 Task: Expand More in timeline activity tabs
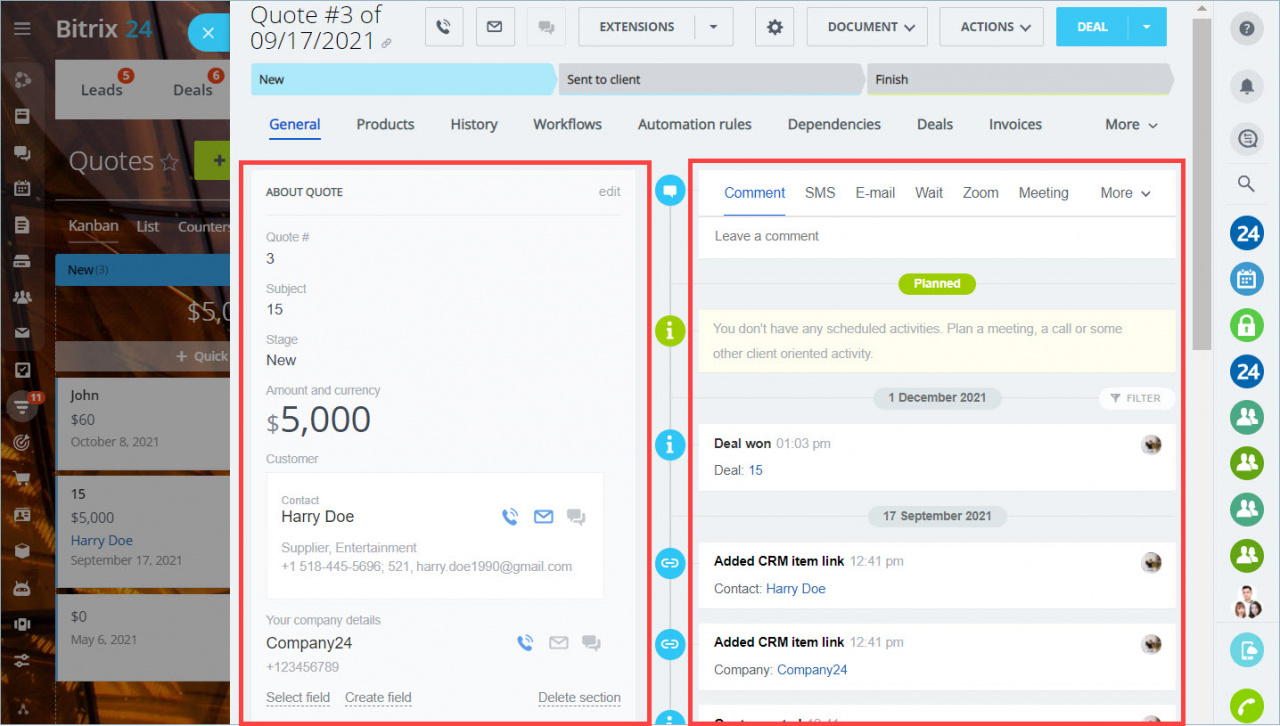coord(1125,193)
